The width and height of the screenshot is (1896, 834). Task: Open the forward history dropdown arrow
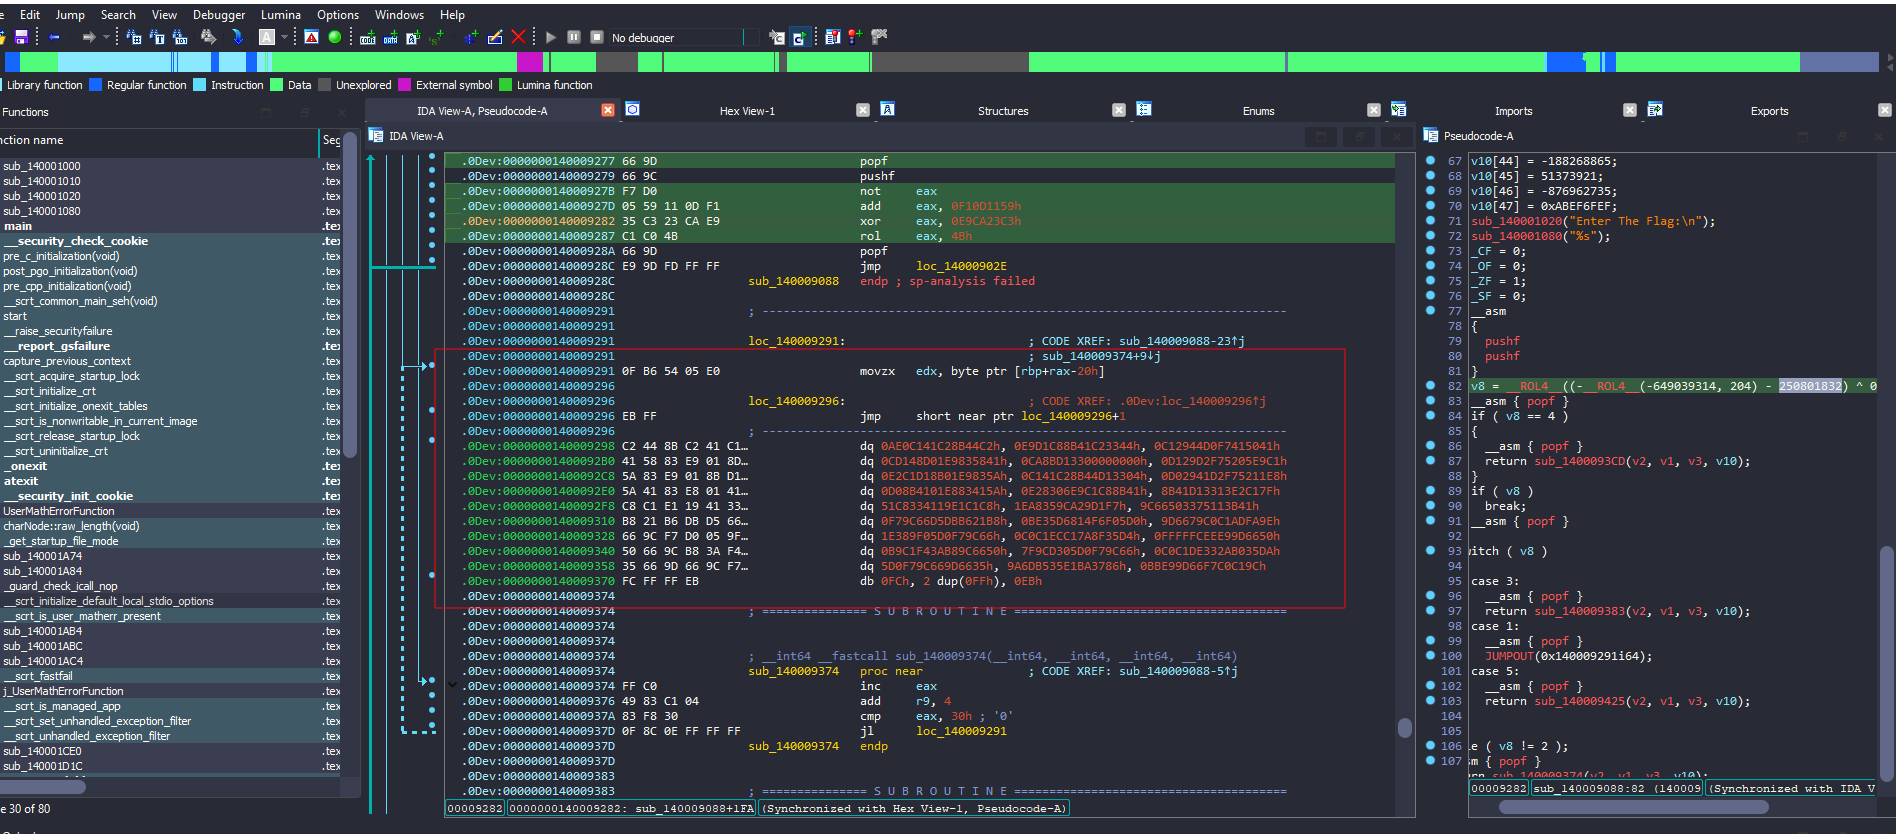(x=106, y=37)
